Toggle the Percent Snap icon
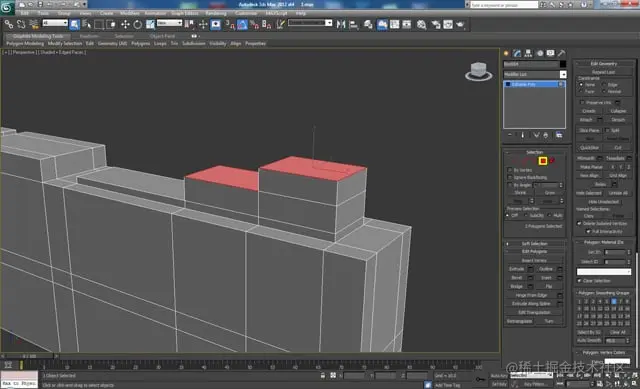640x389 pixels. click(x=255, y=24)
